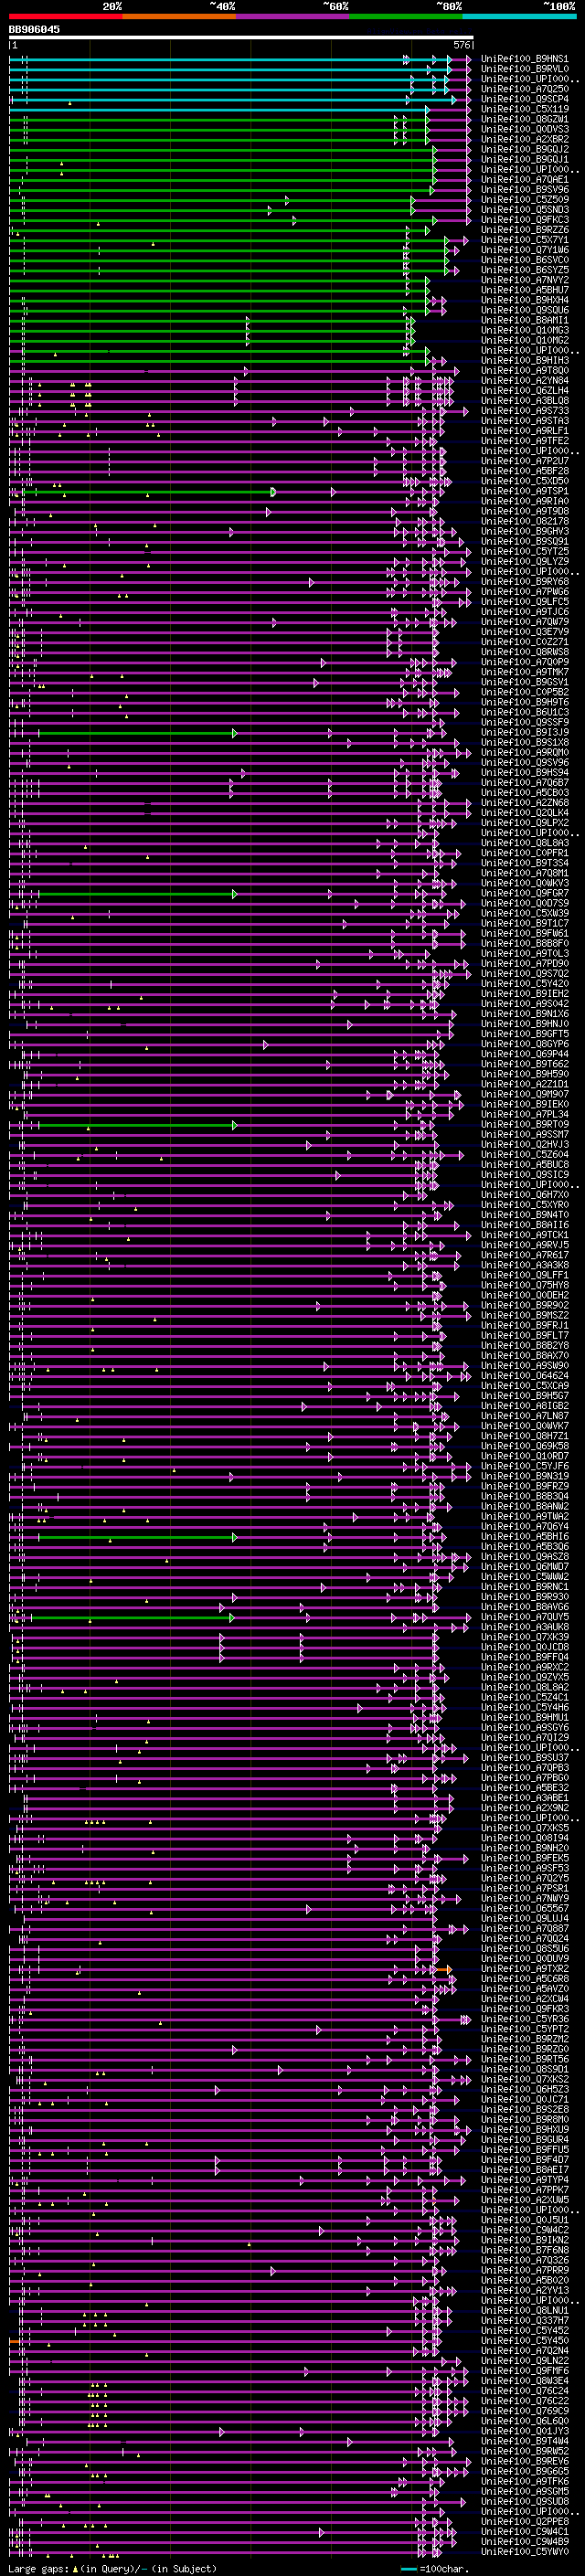Select the UniRef100_Q2QLK4 label

525,813
